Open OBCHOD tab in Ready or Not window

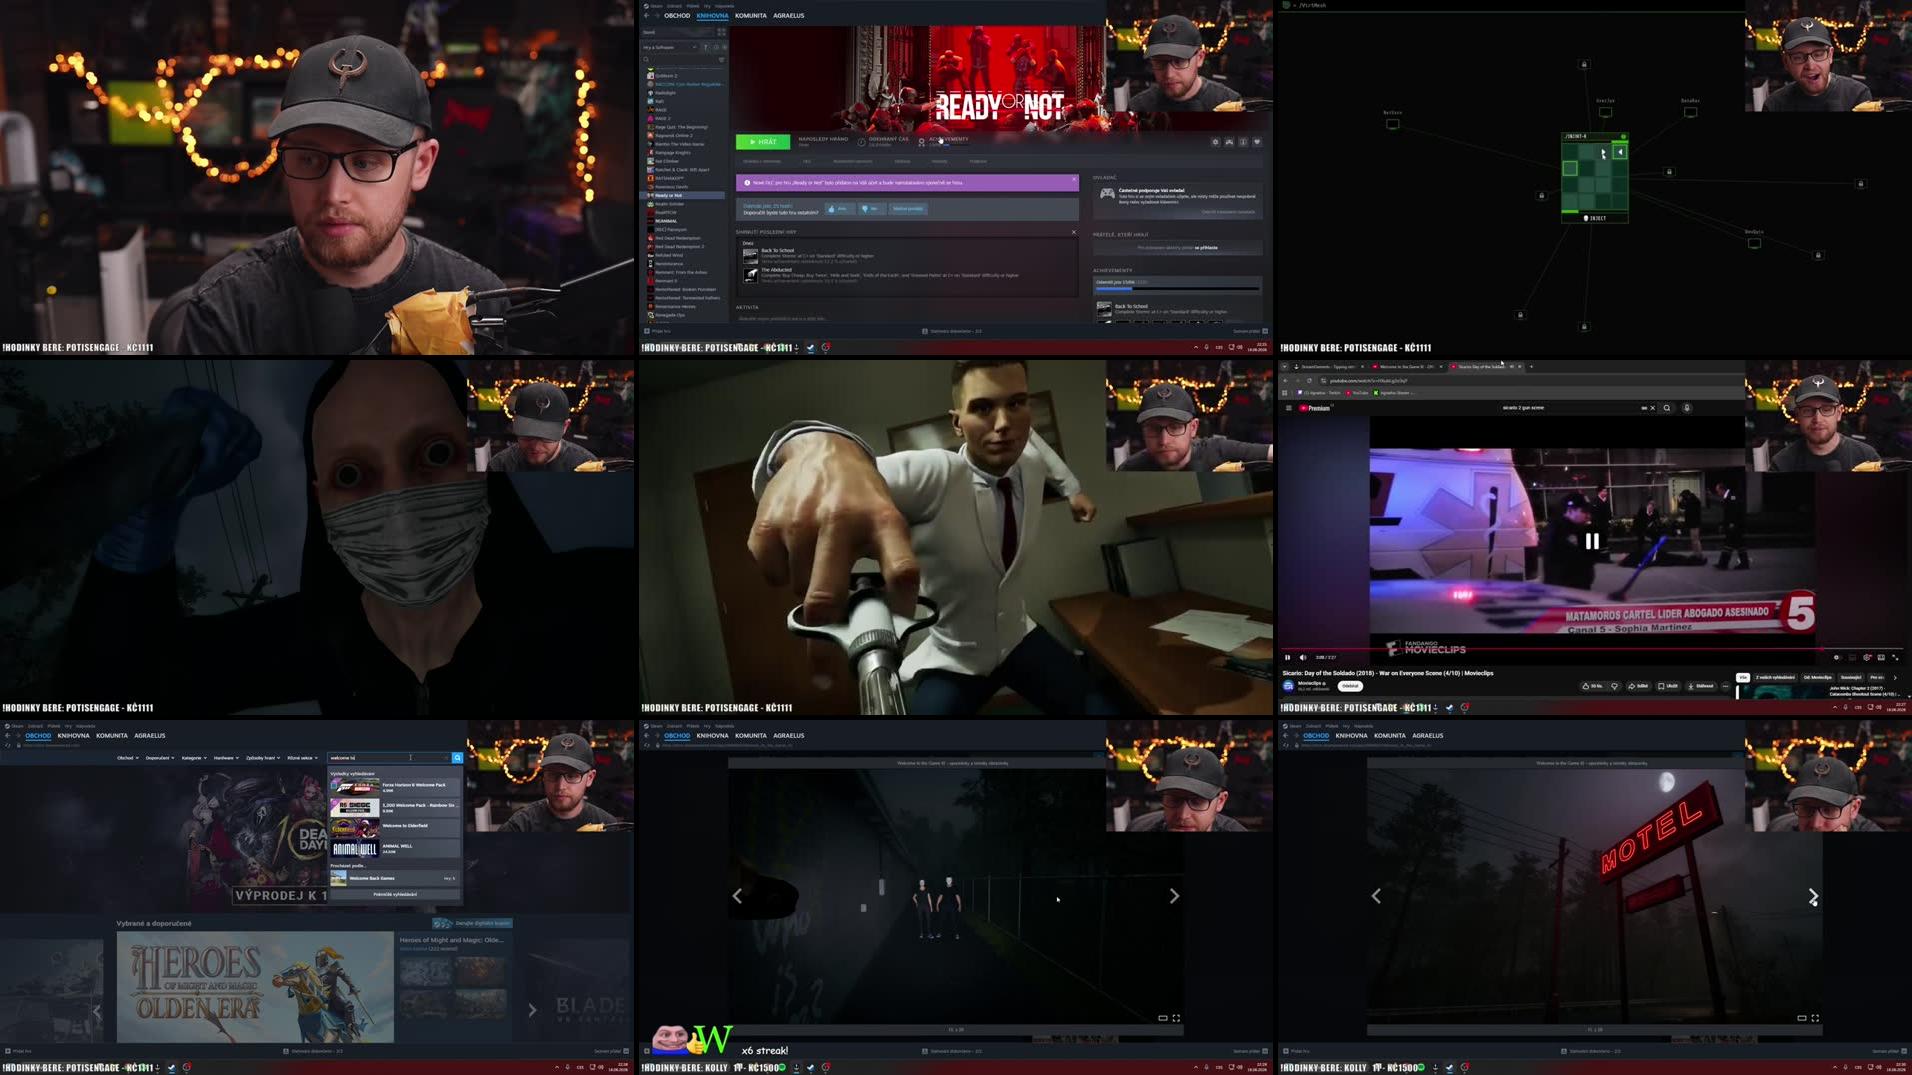677,15
